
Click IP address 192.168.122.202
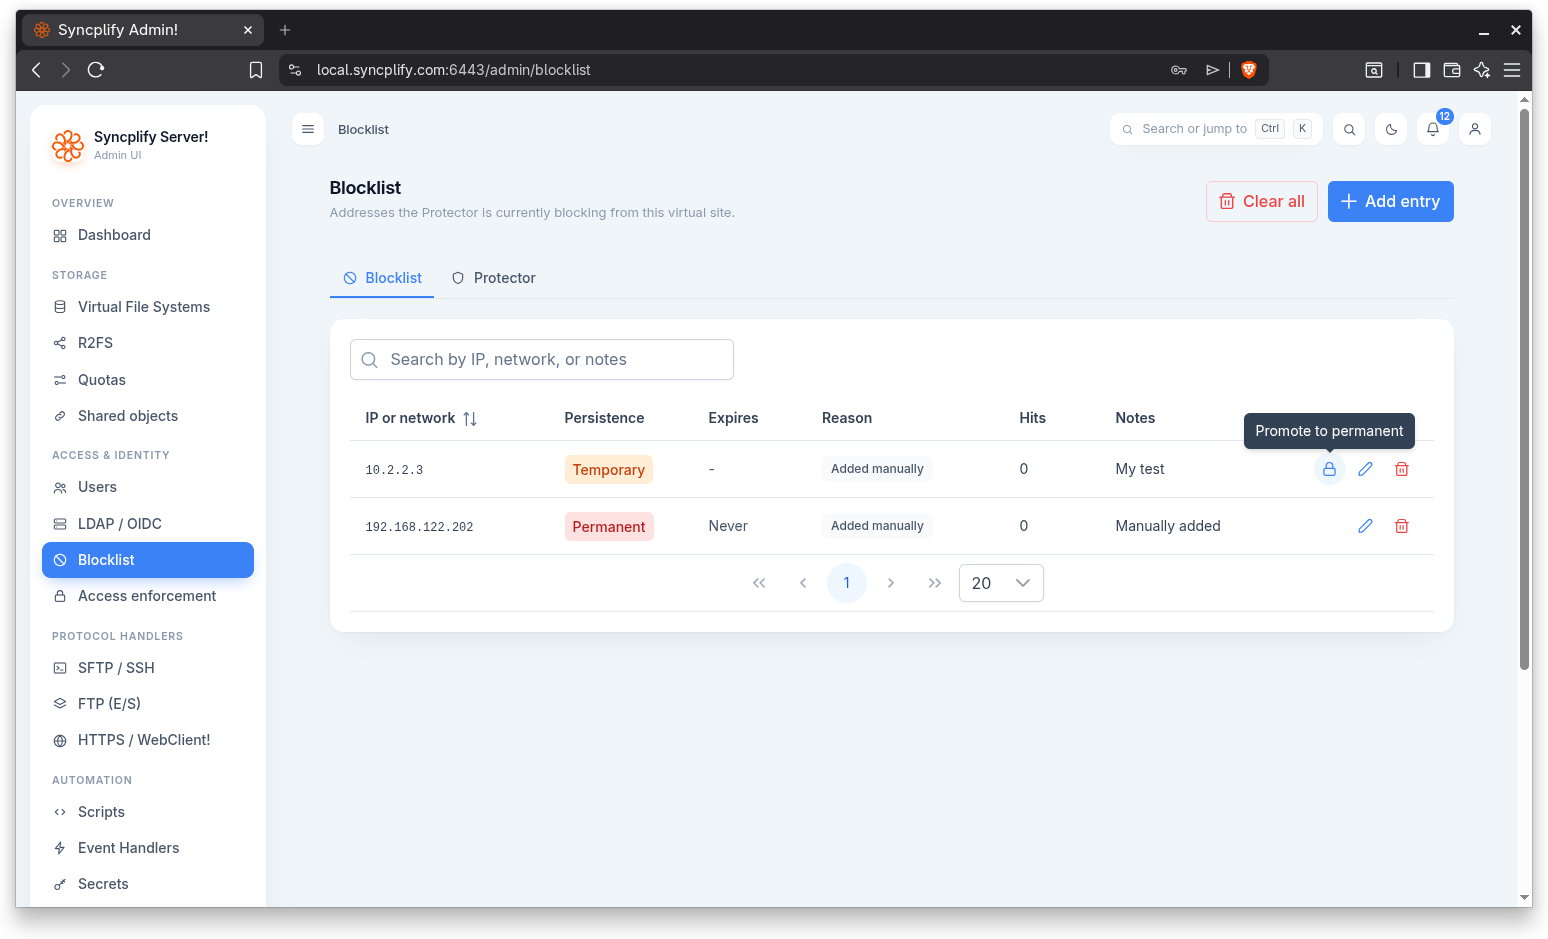[419, 527]
